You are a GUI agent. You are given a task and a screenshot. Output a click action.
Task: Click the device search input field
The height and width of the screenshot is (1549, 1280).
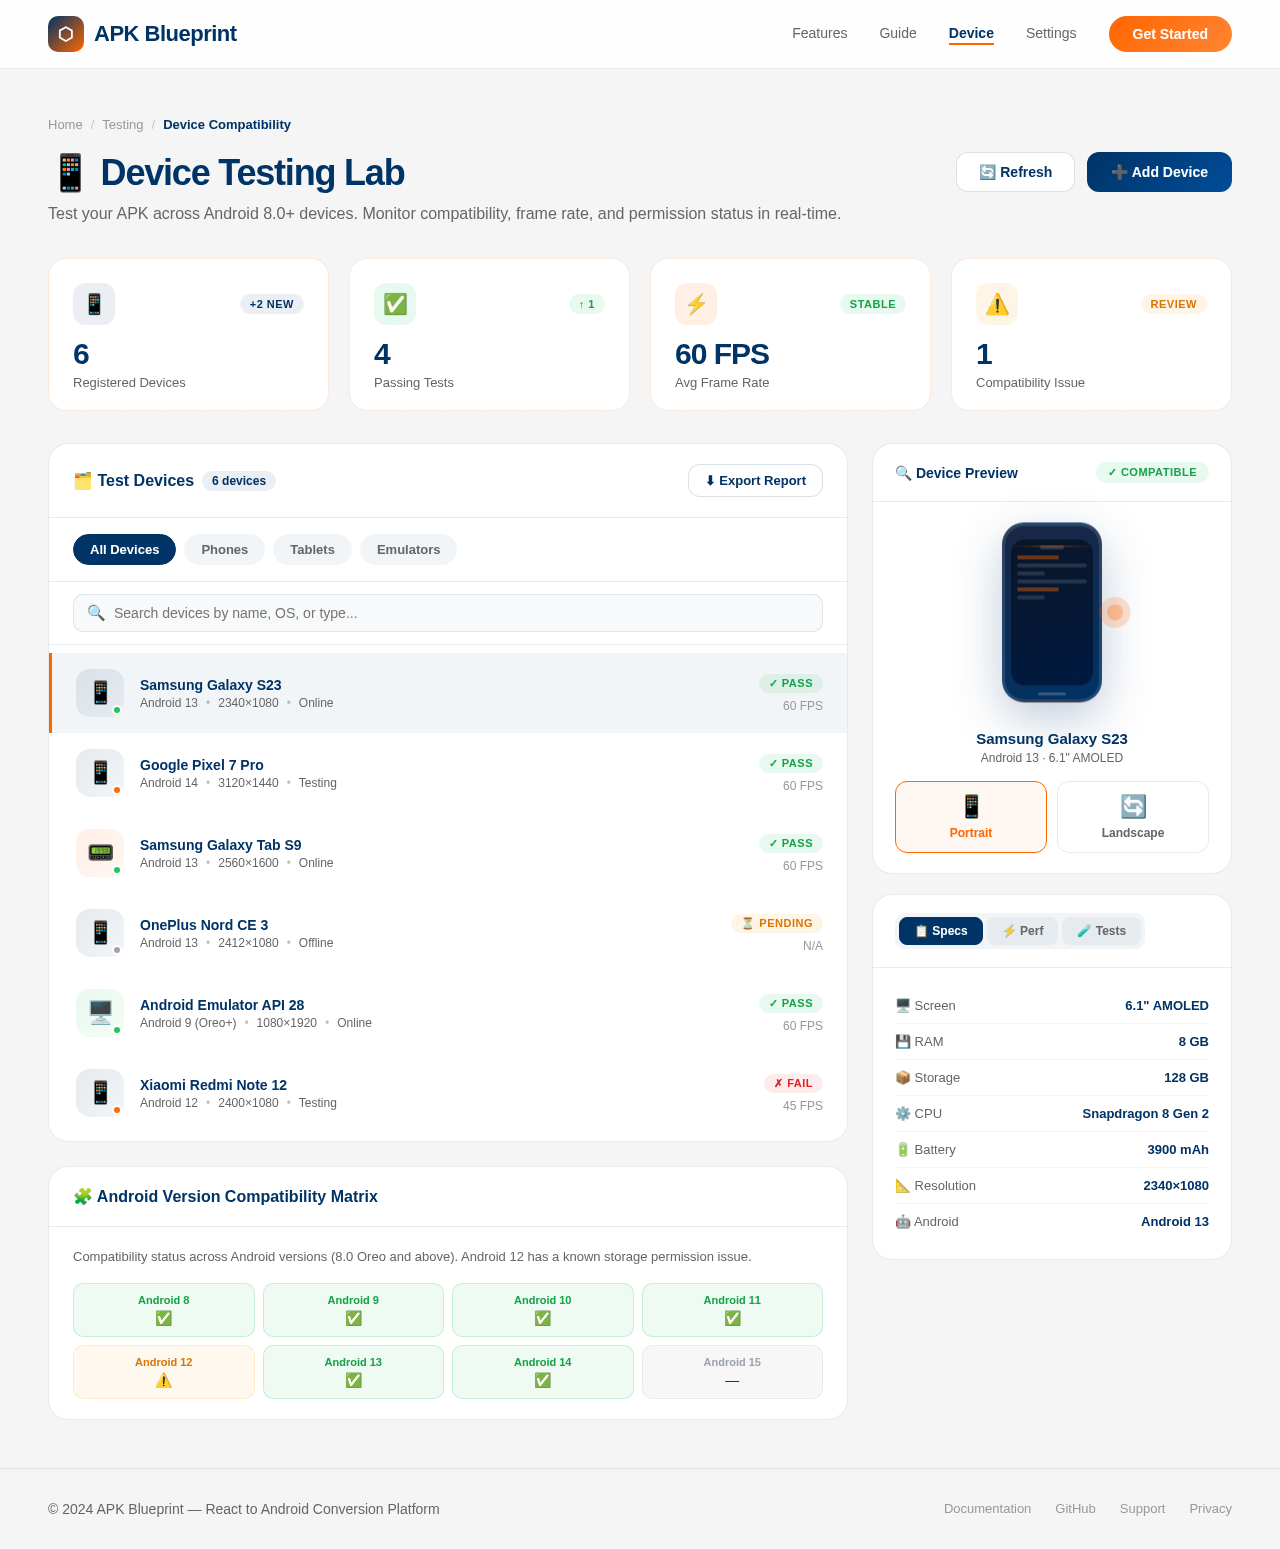click(448, 613)
